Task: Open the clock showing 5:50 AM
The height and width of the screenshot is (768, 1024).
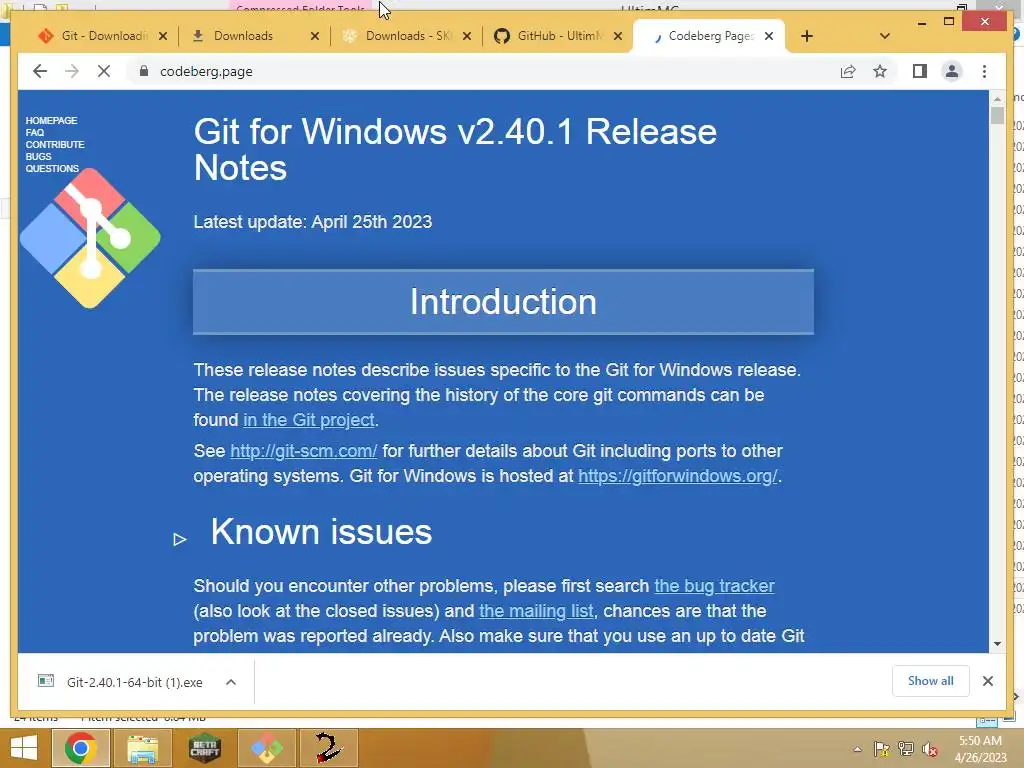Action: [980, 749]
